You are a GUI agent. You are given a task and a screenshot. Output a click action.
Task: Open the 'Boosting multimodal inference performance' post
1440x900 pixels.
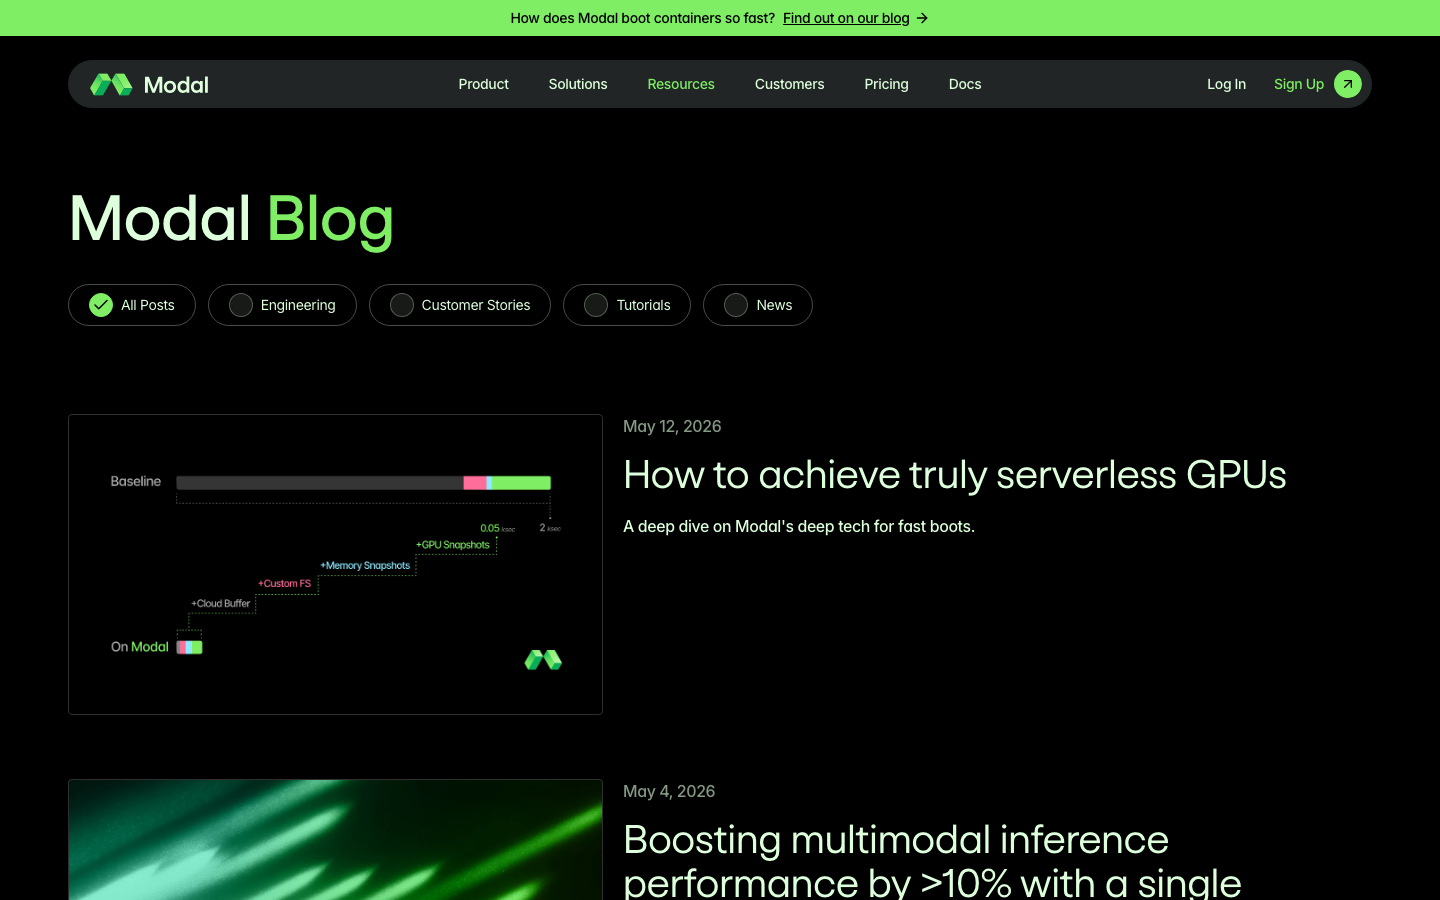click(x=932, y=860)
